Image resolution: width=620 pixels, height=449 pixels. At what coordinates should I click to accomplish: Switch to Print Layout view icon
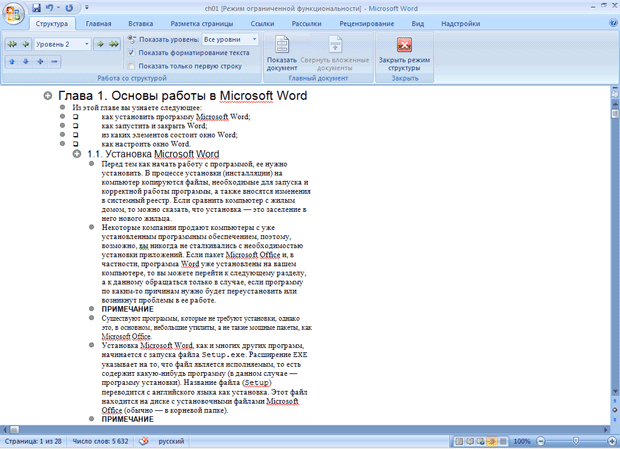[459, 441]
